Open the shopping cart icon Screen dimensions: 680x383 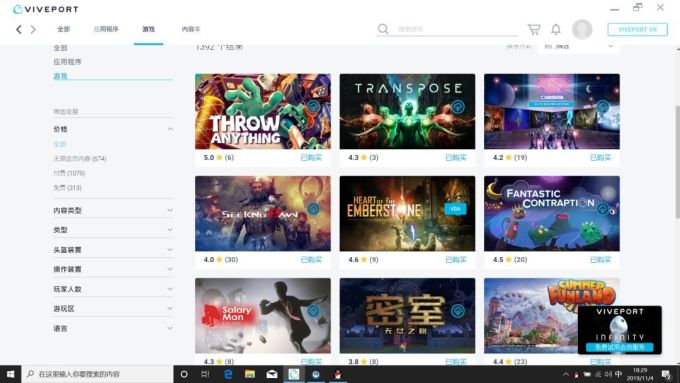pos(534,29)
